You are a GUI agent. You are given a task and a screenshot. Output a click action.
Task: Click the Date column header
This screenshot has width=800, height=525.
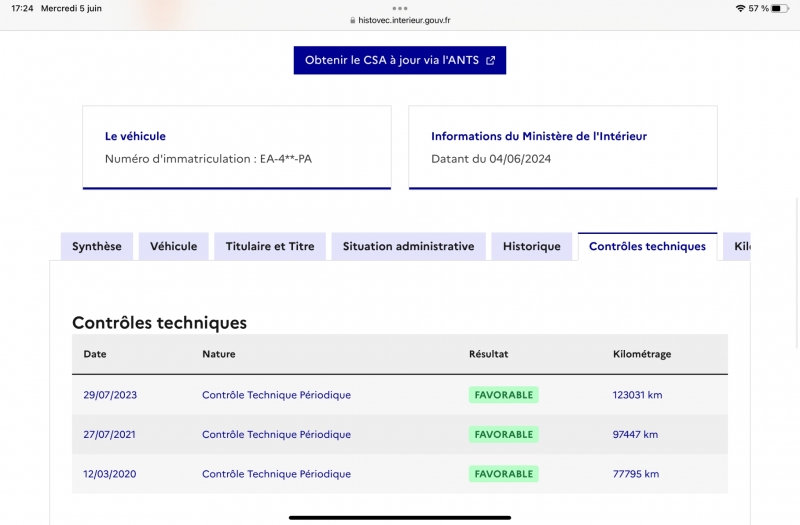coord(95,354)
